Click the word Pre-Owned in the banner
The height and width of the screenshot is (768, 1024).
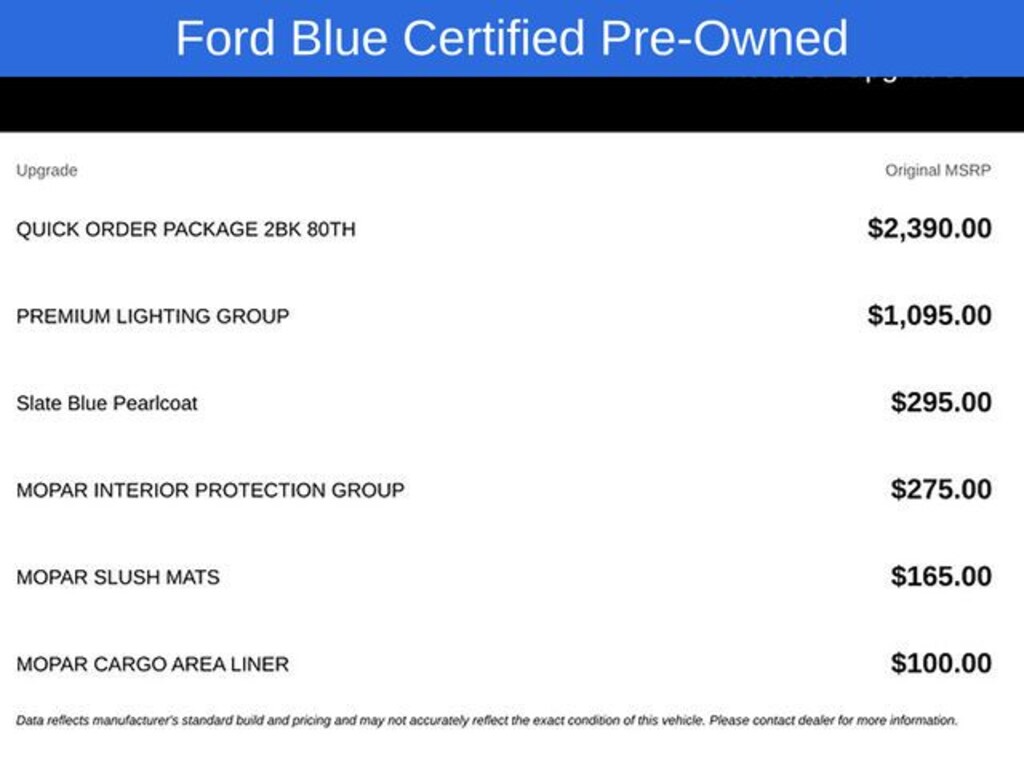click(x=724, y=38)
